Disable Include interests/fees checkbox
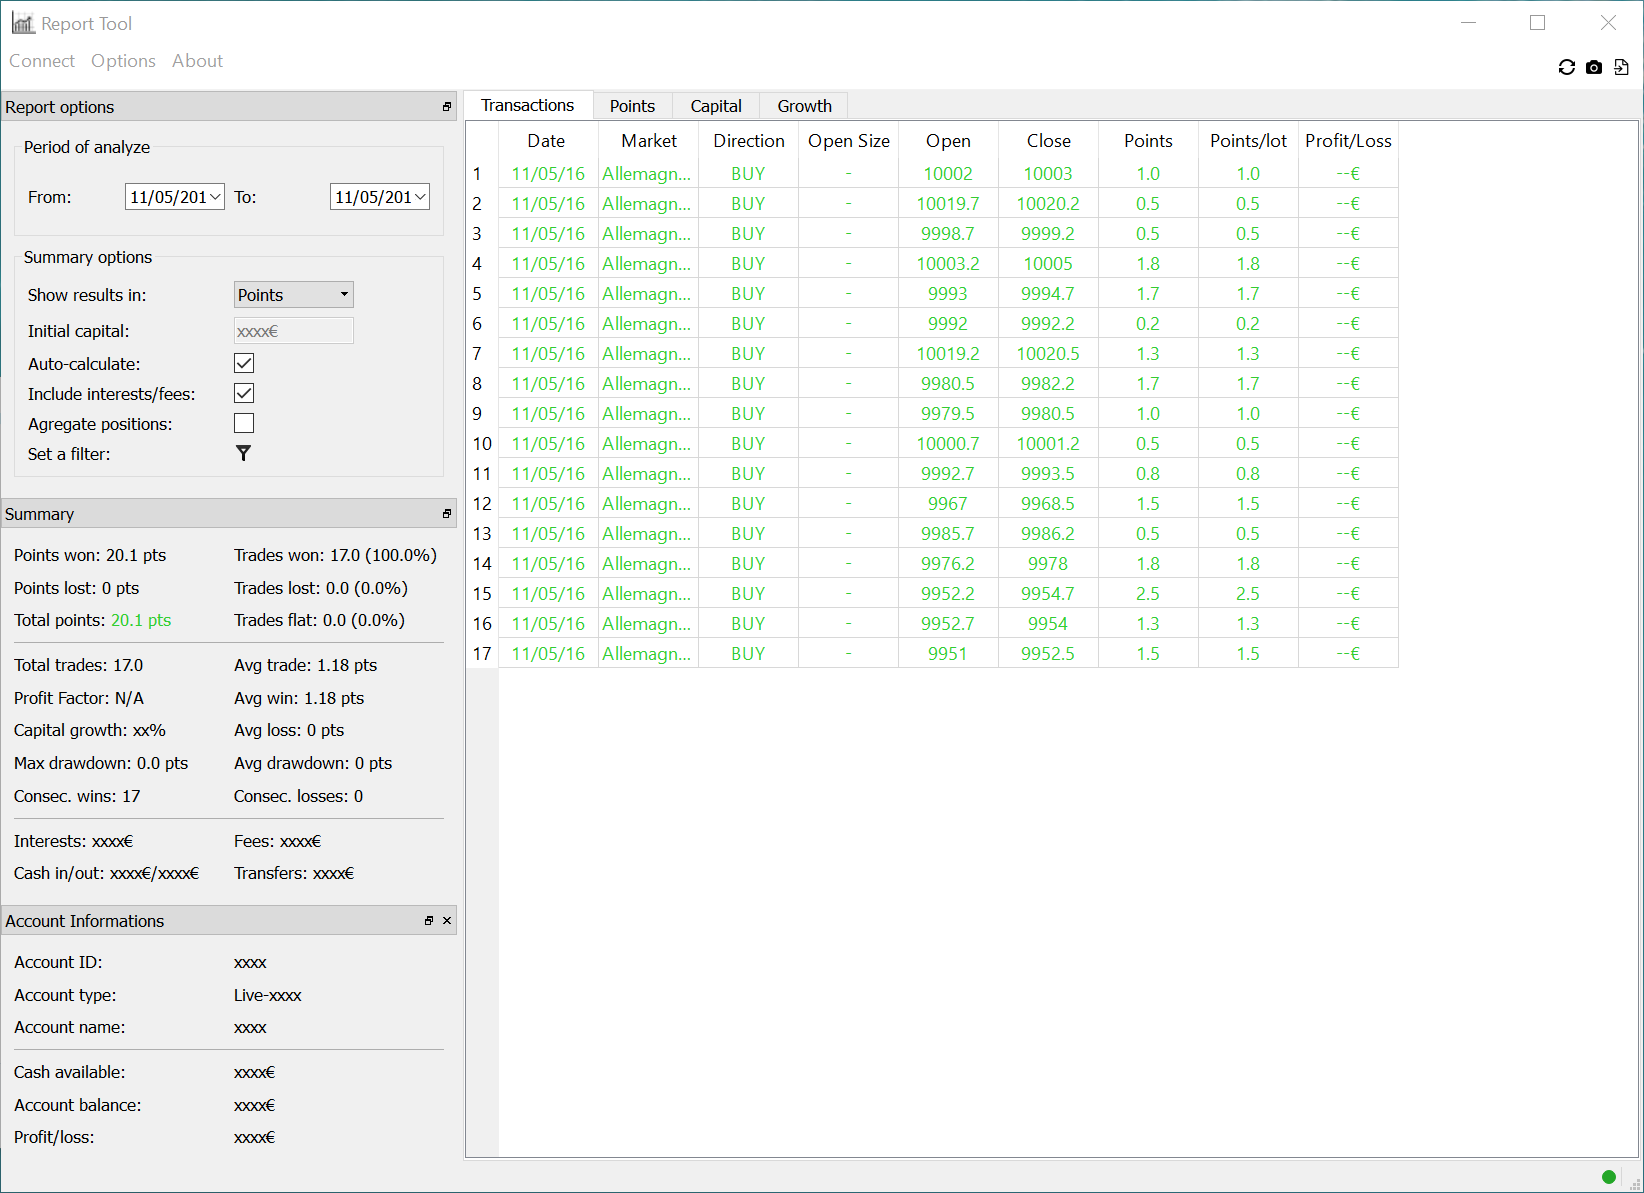Image resolution: width=1644 pixels, height=1193 pixels. [244, 393]
